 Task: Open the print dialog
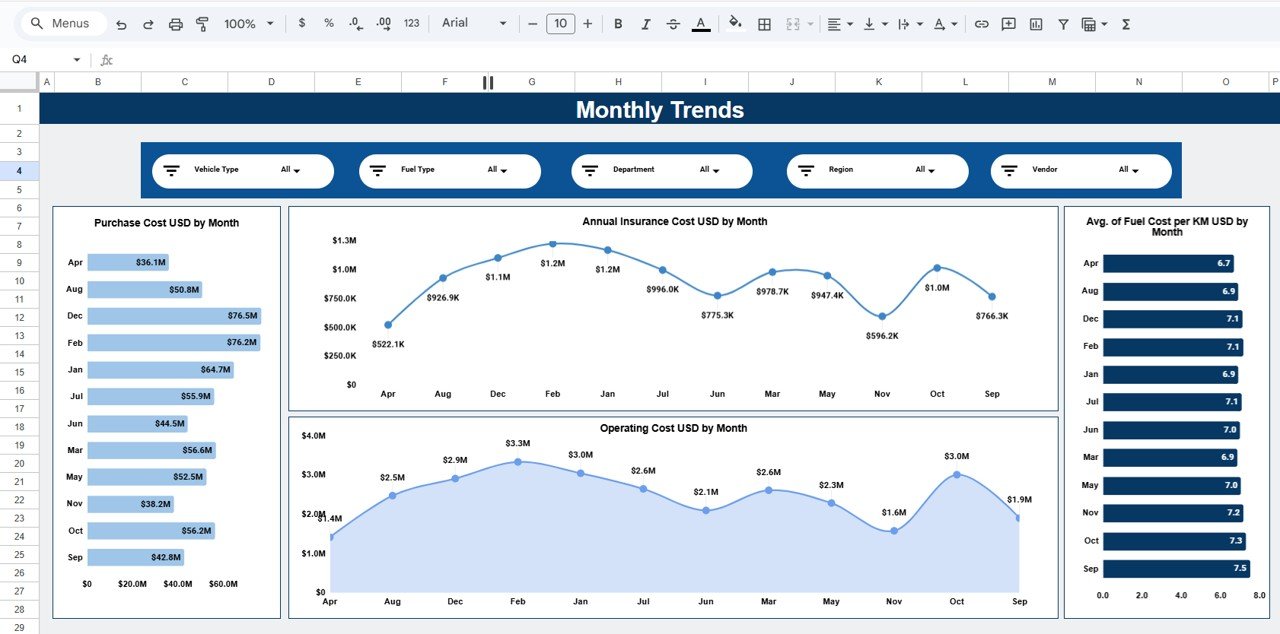pos(176,23)
